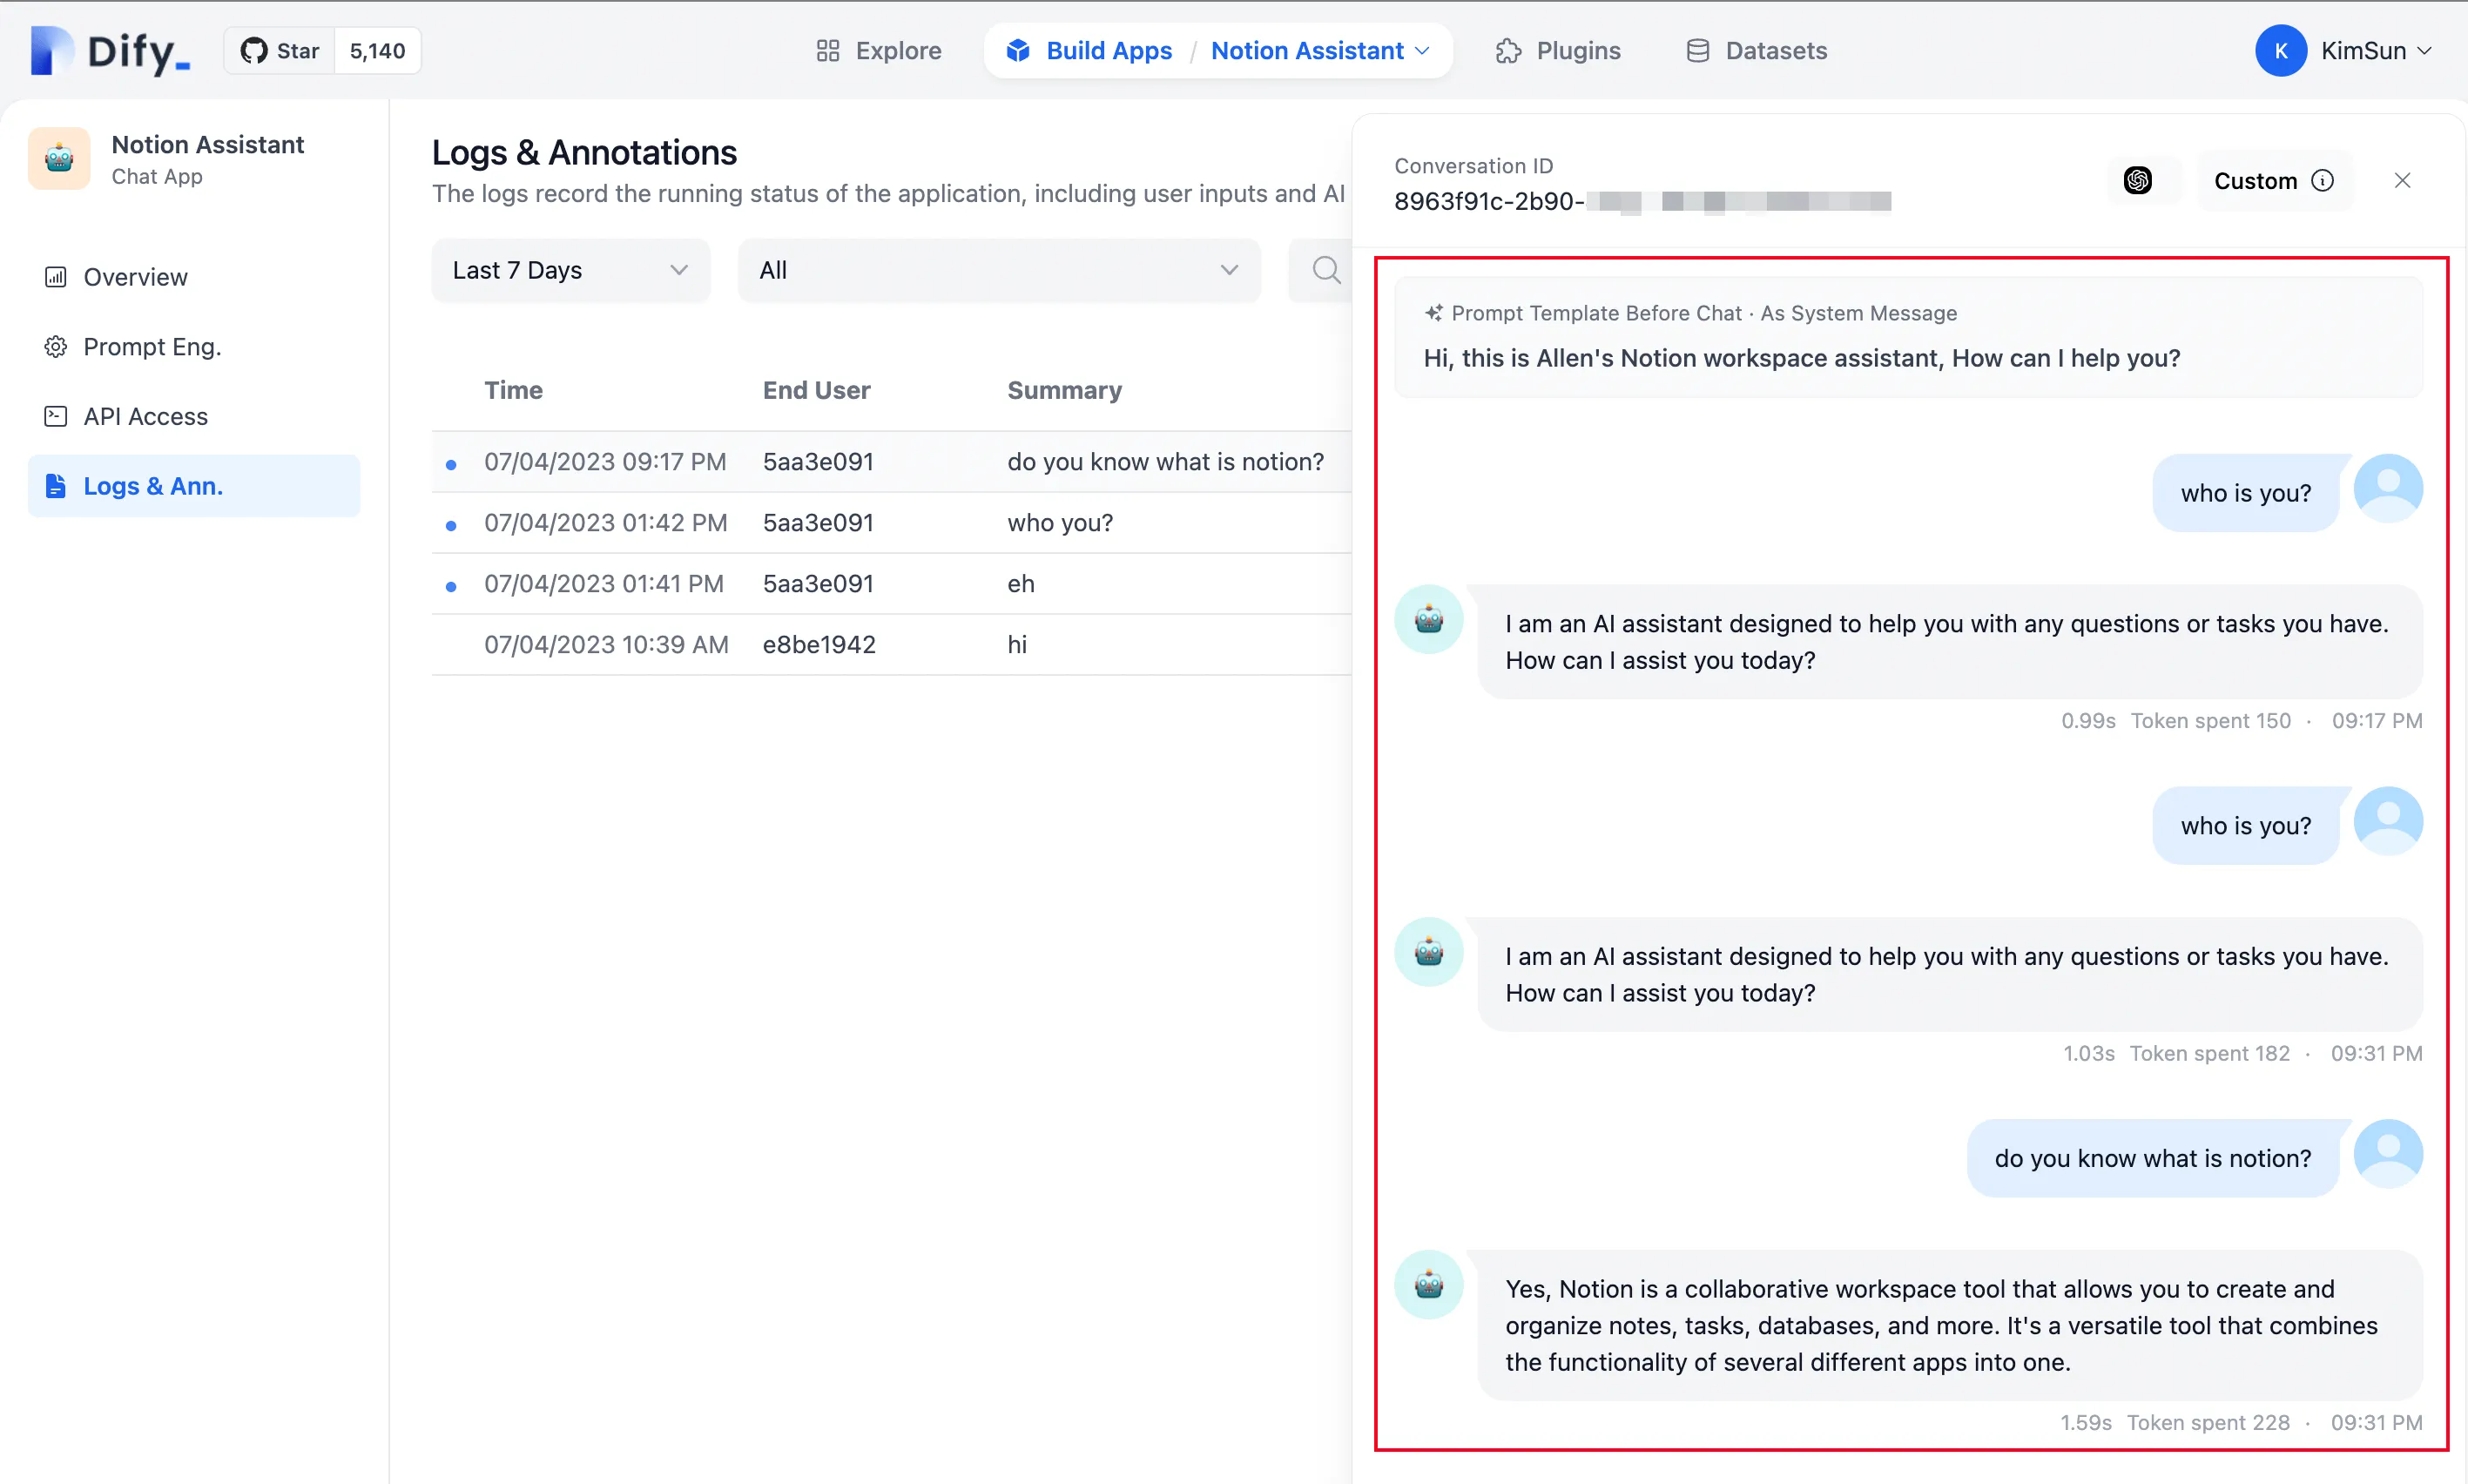Click the Custom info icon
This screenshot has width=2468, height=1484.
[x=2322, y=181]
